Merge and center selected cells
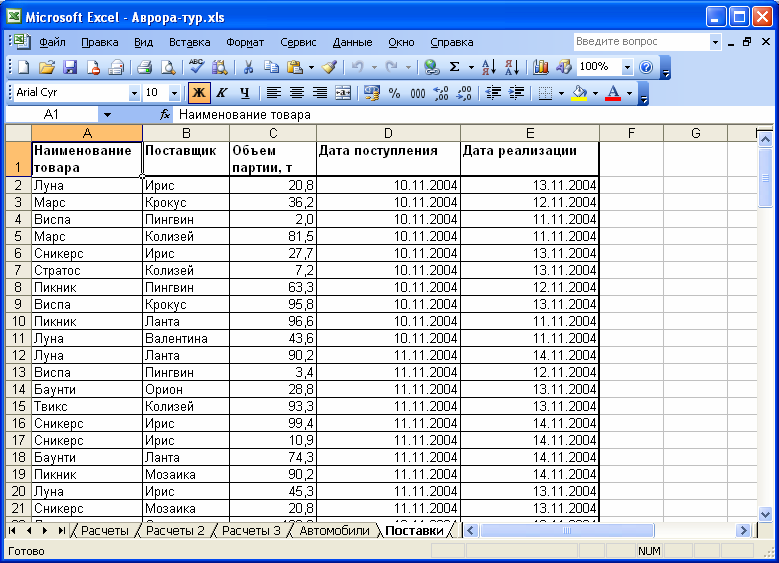The height and width of the screenshot is (563, 779). 343,92
